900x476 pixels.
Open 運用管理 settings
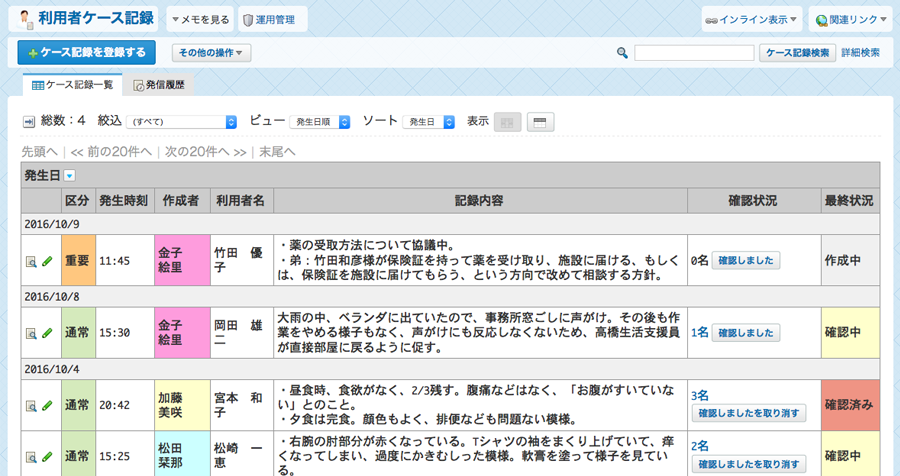tap(272, 20)
